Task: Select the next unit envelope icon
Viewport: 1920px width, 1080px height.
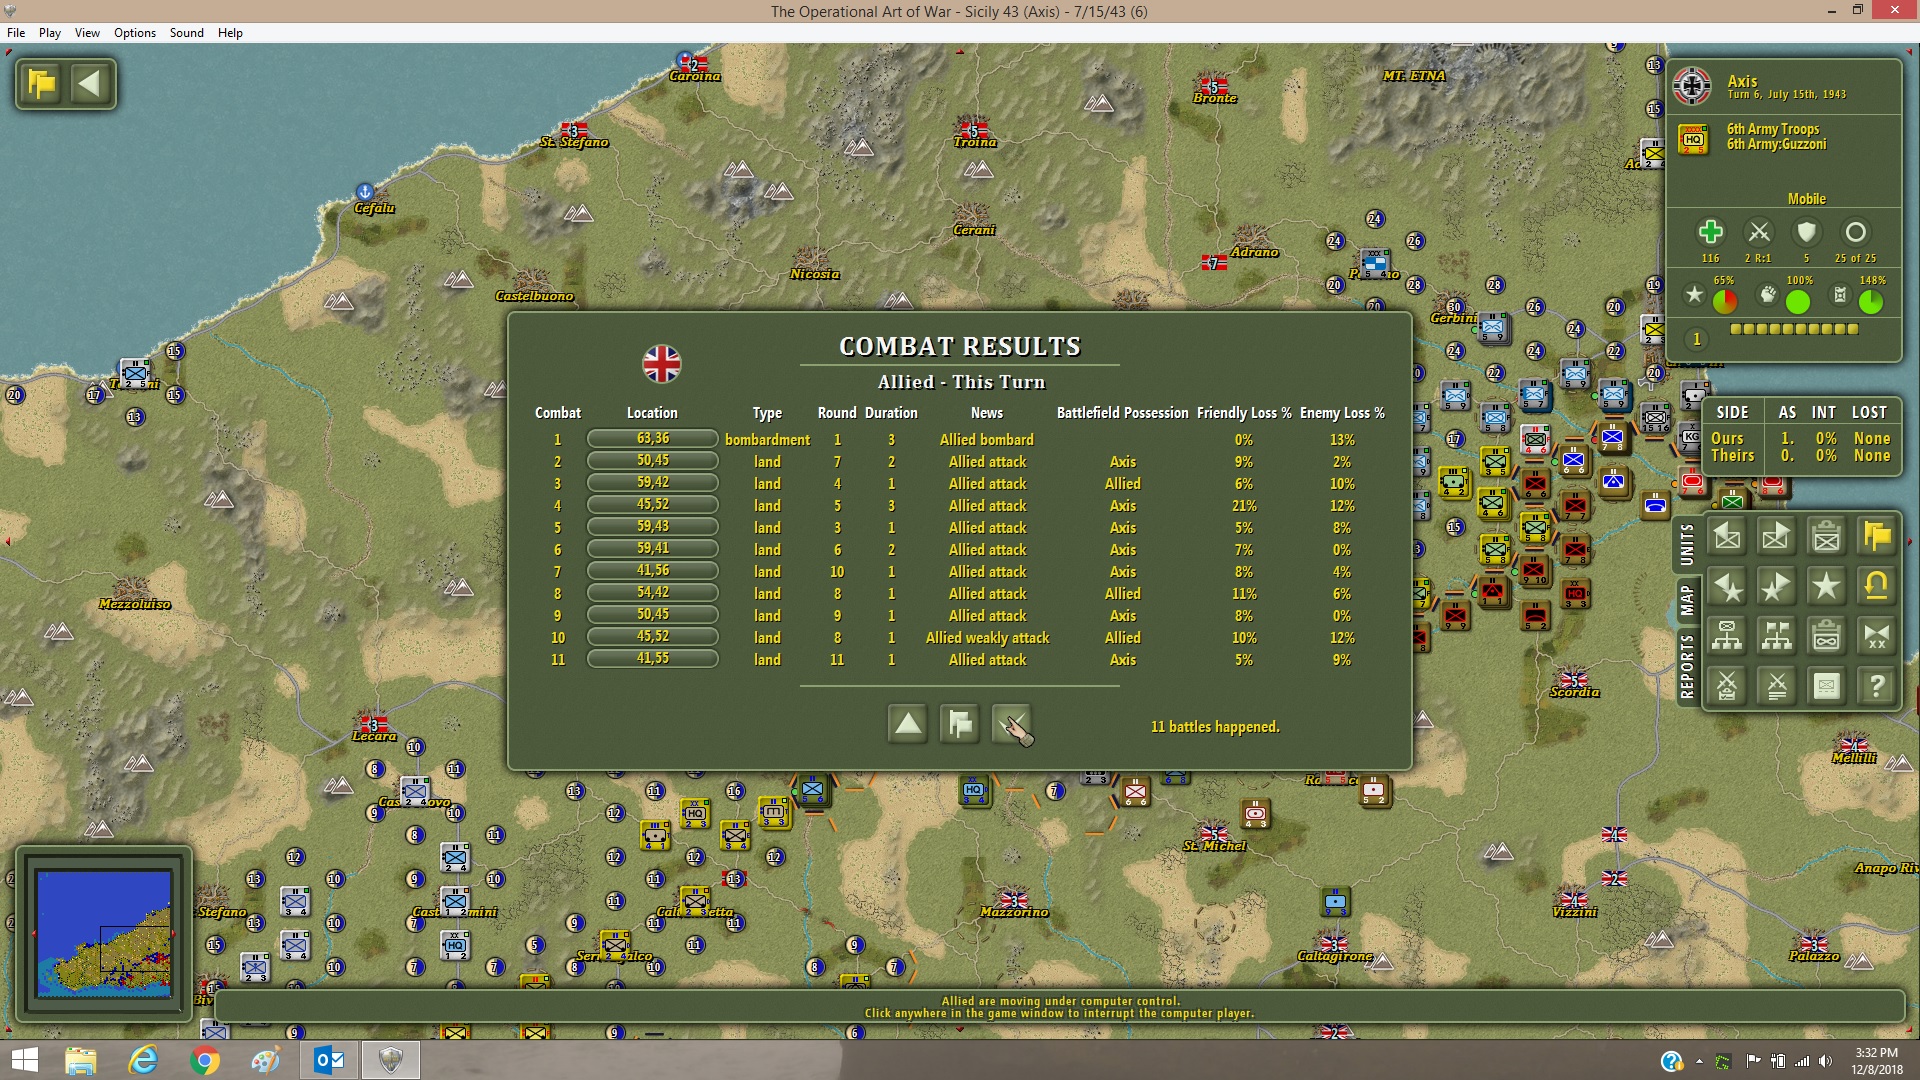Action: pos(1776,537)
